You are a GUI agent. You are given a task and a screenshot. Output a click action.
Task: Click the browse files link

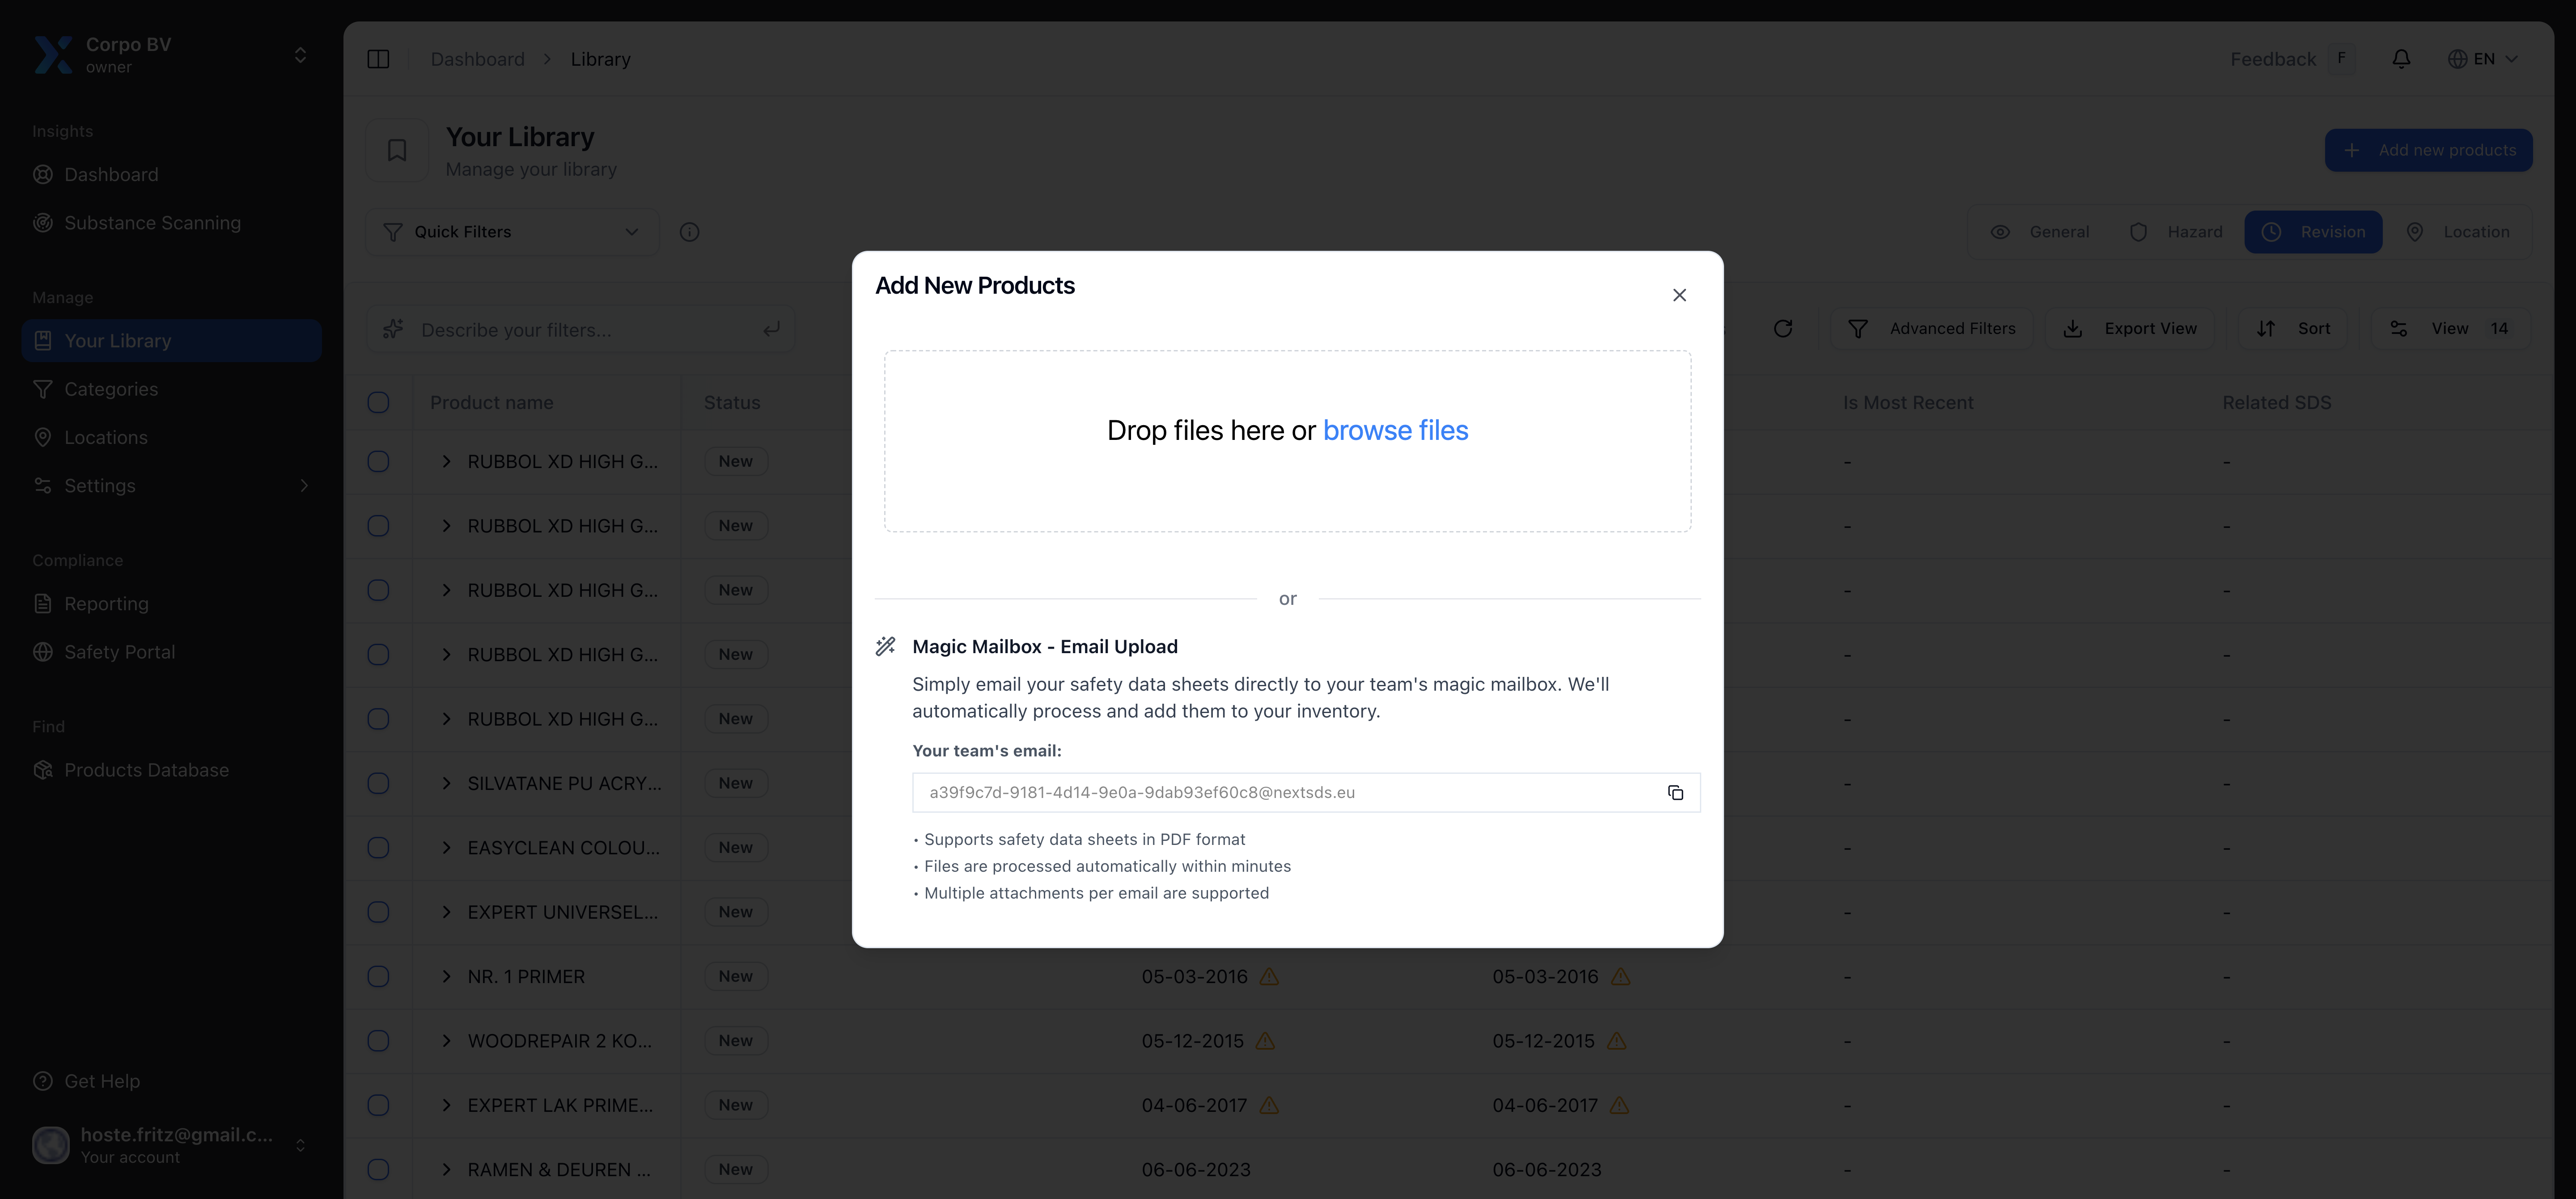click(x=1396, y=430)
